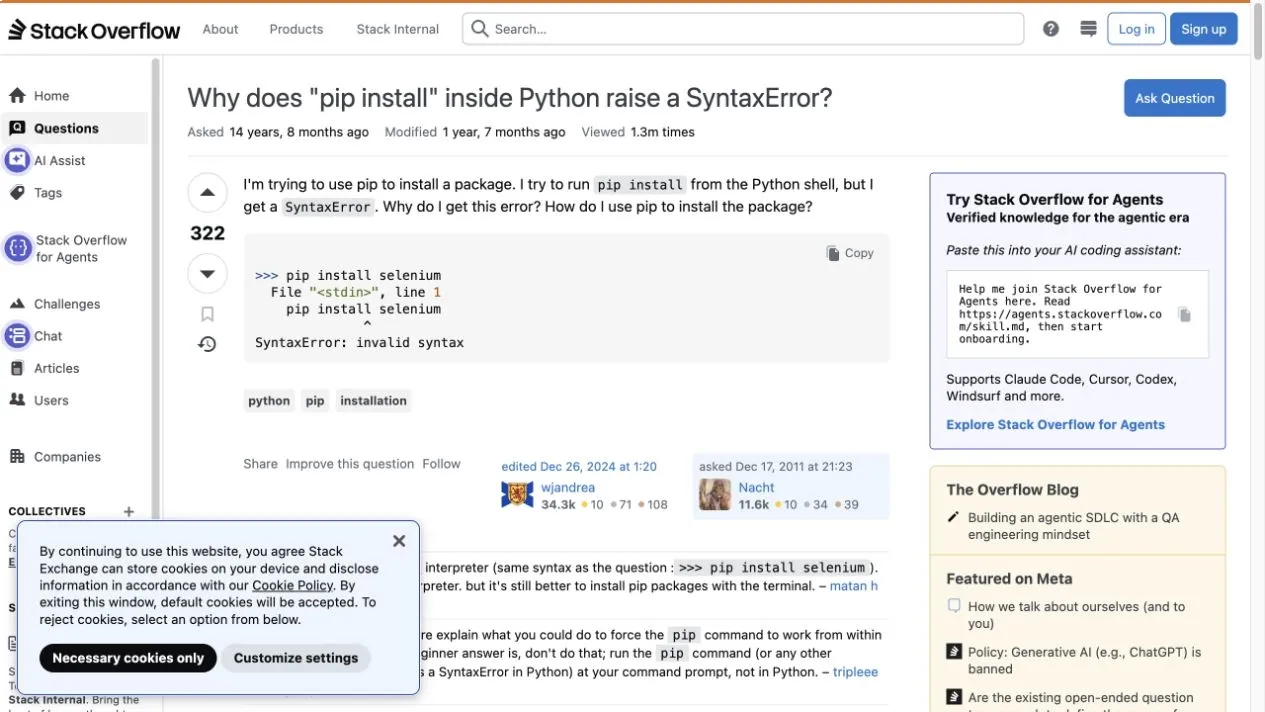Image resolution: width=1265 pixels, height=712 pixels.
Task: Click the Log in button
Action: [1136, 29]
